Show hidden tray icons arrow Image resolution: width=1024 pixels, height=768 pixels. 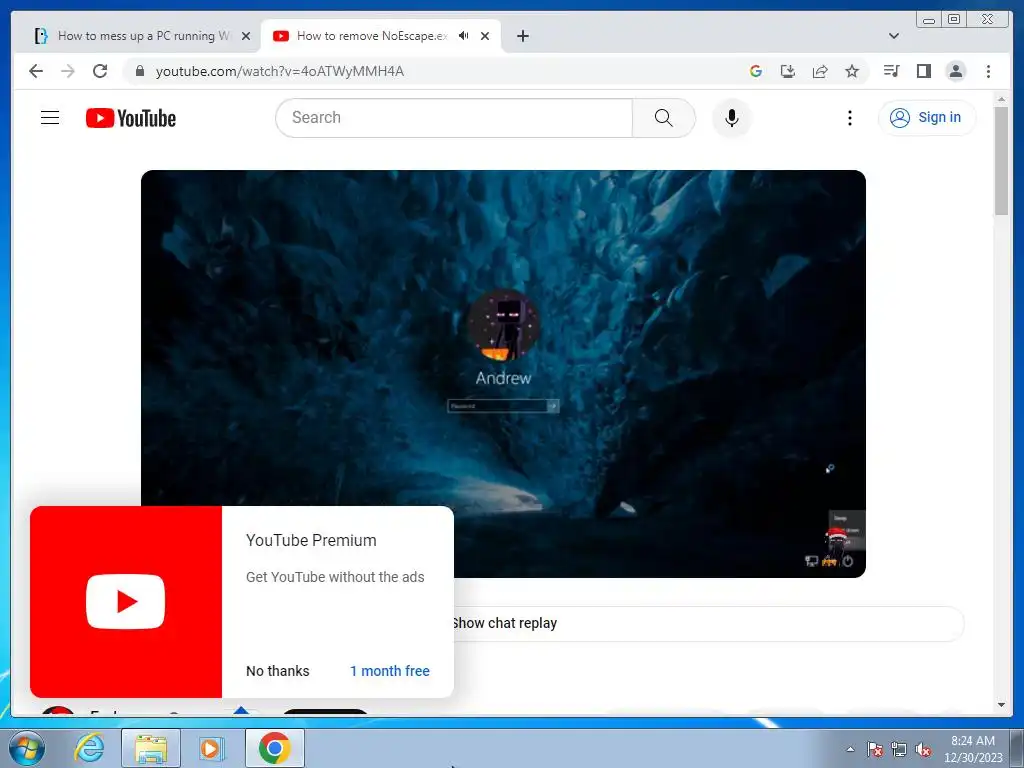(x=850, y=749)
